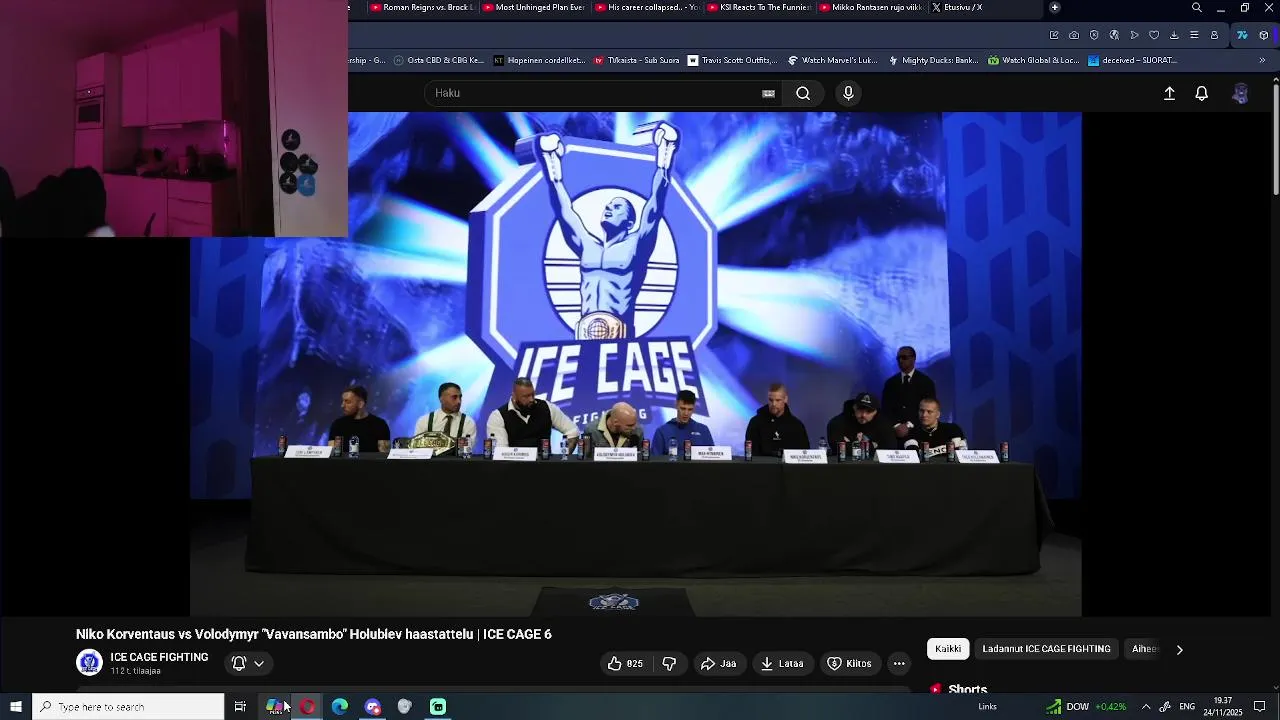Open Microsoft Edge from taskbar
The image size is (1280, 720).
pos(340,707)
